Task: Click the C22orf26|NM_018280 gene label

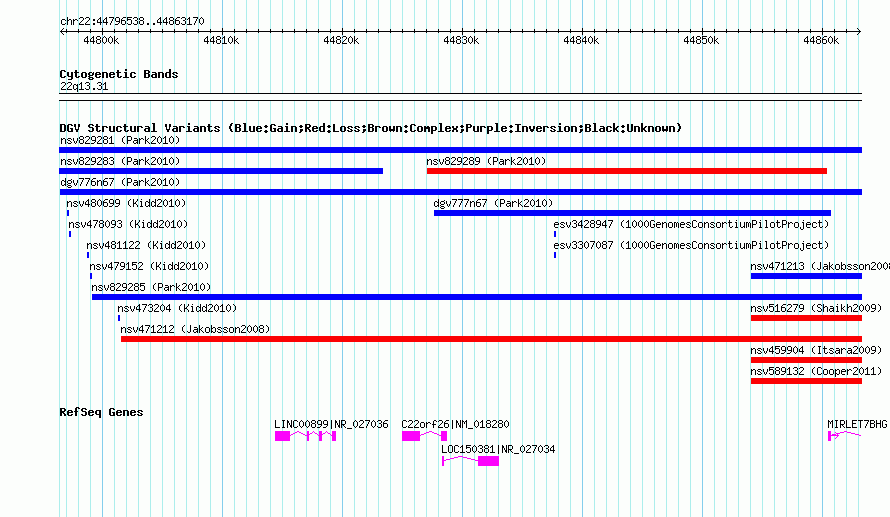Action: point(455,424)
